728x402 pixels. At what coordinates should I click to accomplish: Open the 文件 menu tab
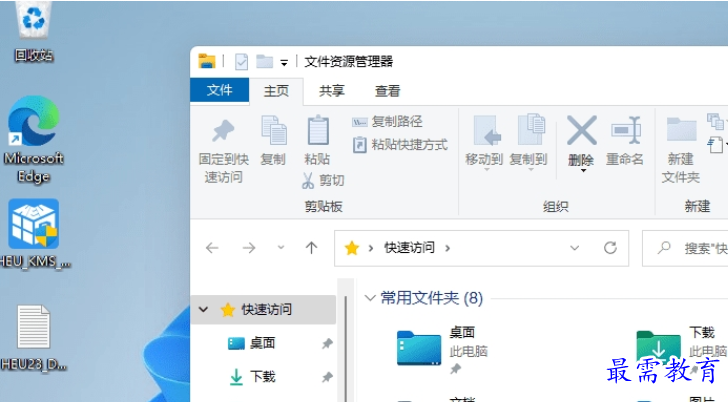(220, 90)
